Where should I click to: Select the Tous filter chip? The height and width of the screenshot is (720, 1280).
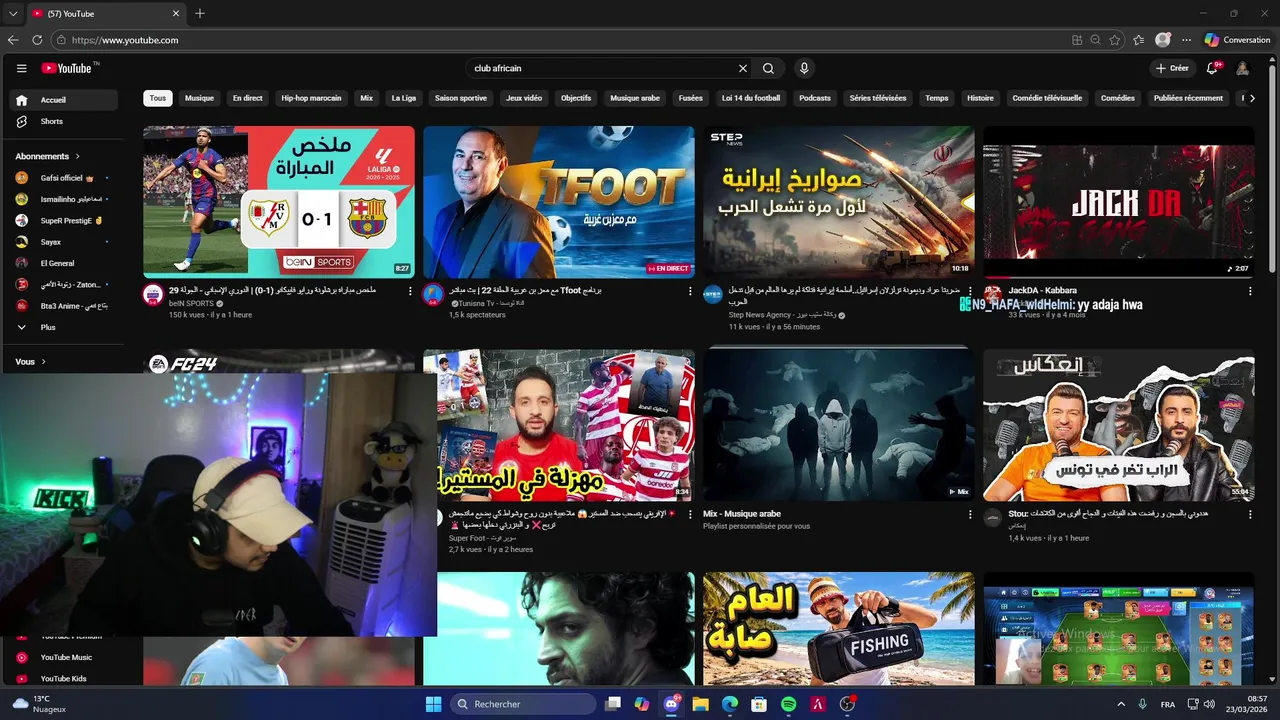tap(157, 98)
